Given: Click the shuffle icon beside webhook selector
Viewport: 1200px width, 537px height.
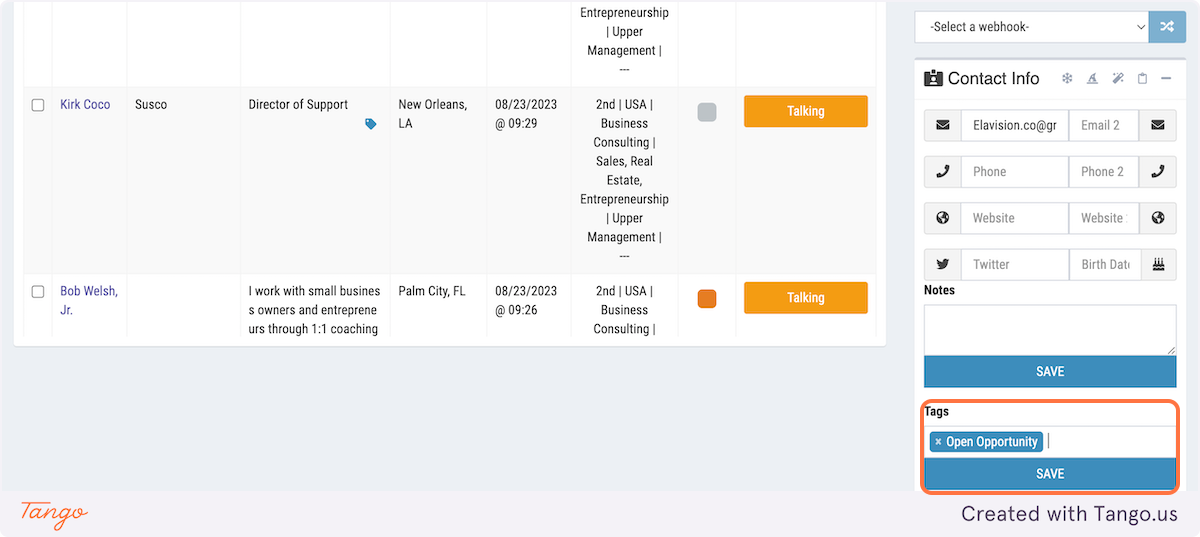Looking at the screenshot, I should pos(1167,27).
